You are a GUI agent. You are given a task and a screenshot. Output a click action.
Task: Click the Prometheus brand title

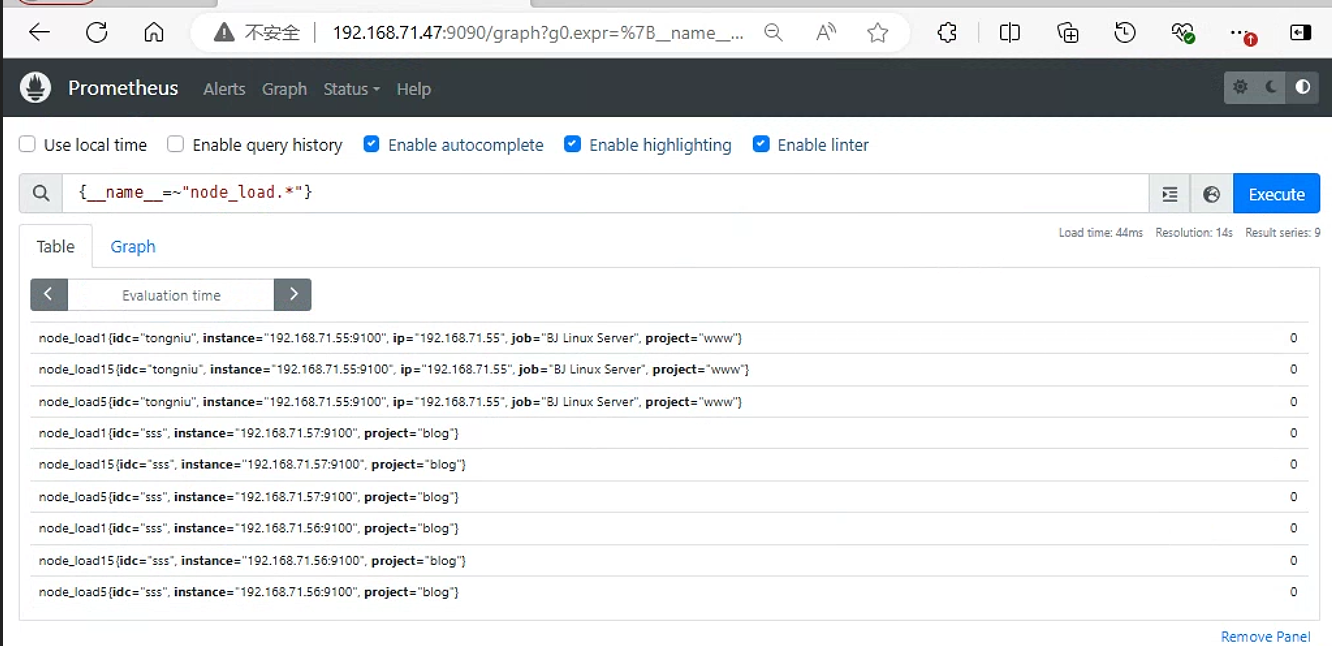coord(123,88)
